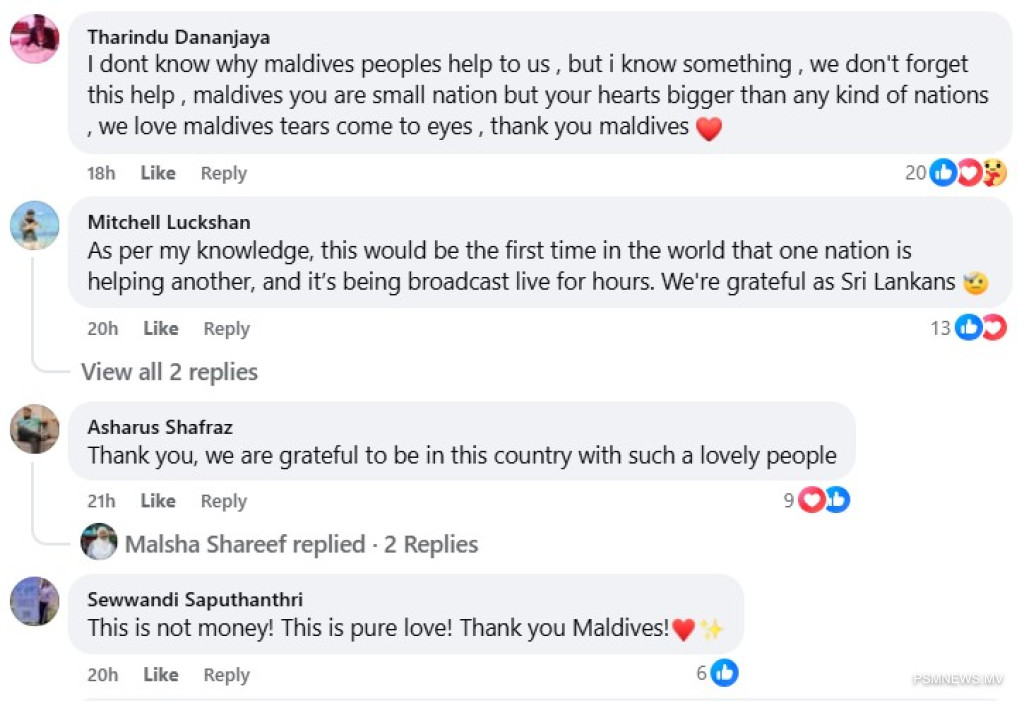Viewport: 1024px width, 701px height.
Task: Open Mitchell Luckshan's name link
Action: pos(169,222)
